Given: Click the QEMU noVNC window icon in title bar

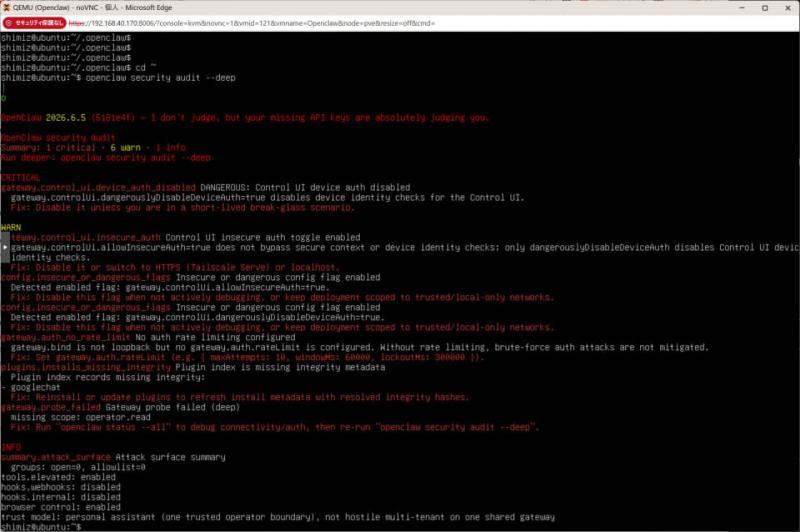Looking at the screenshot, I should pos(6,8).
